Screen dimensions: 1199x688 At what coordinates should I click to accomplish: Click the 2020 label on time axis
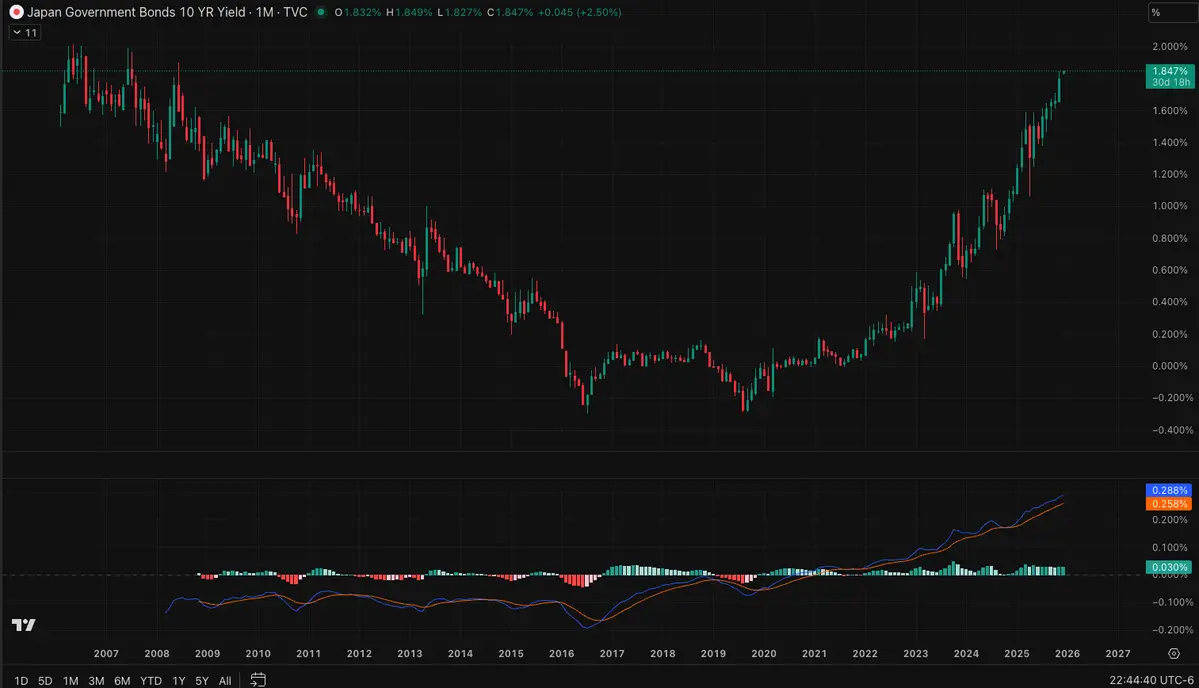point(764,654)
